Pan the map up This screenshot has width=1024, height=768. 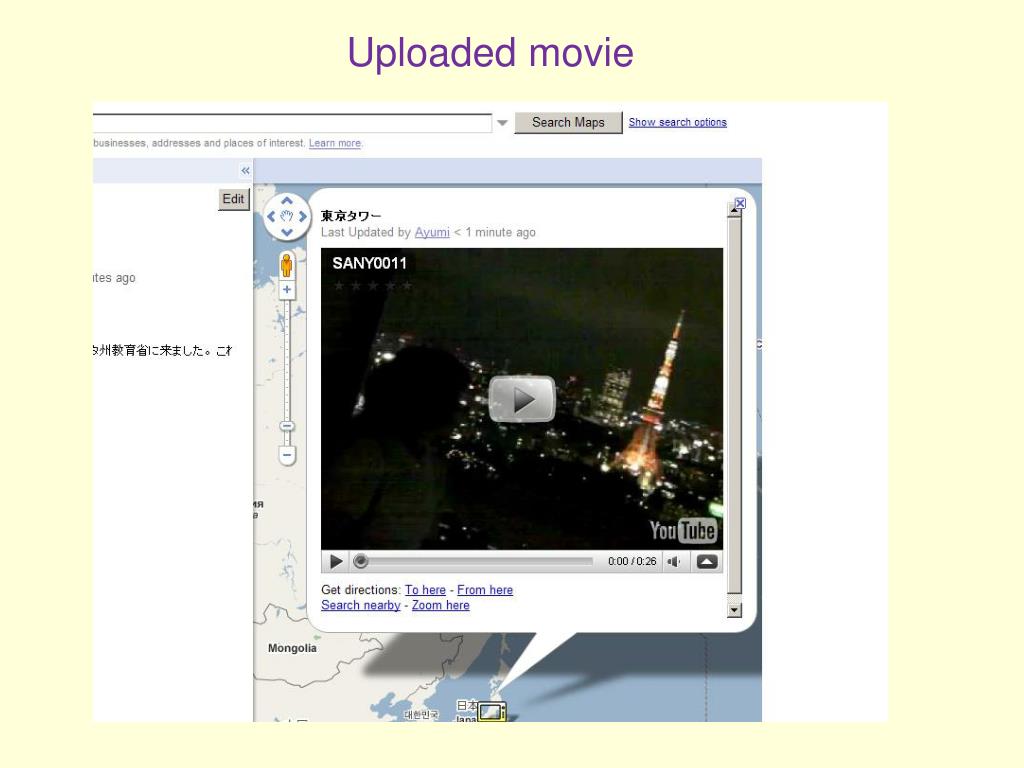(x=286, y=200)
